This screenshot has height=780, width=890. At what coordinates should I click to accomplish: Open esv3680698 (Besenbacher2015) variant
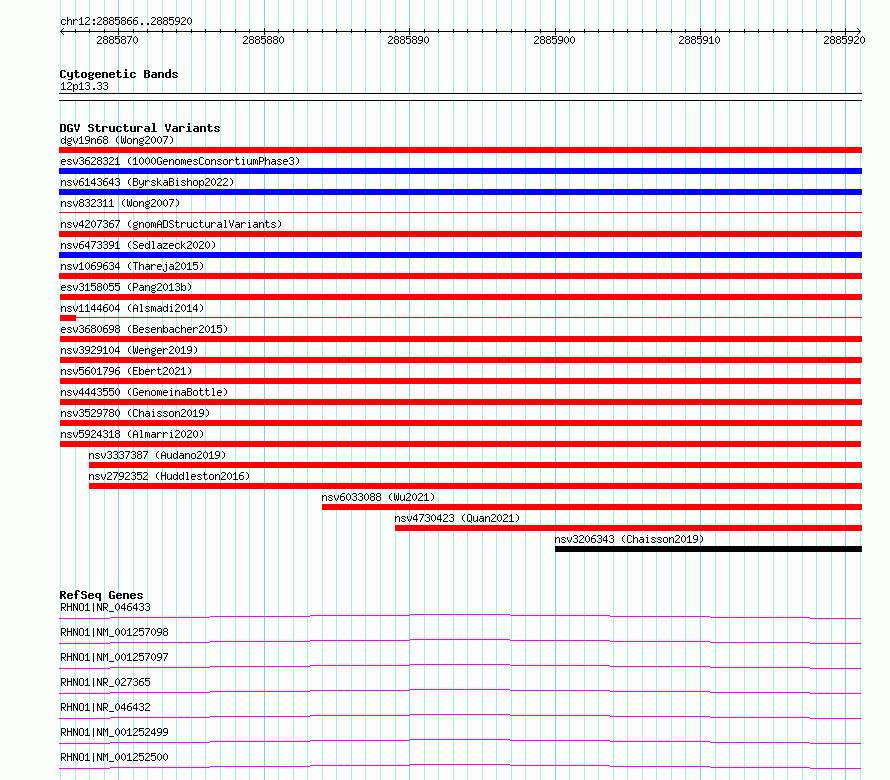(x=144, y=329)
